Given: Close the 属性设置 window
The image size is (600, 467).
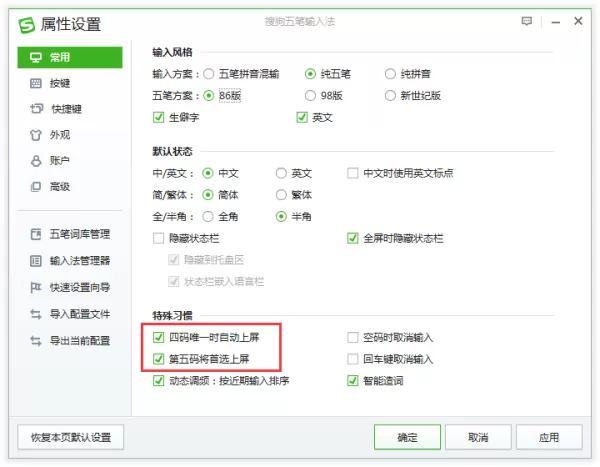Looking at the screenshot, I should (x=578, y=21).
